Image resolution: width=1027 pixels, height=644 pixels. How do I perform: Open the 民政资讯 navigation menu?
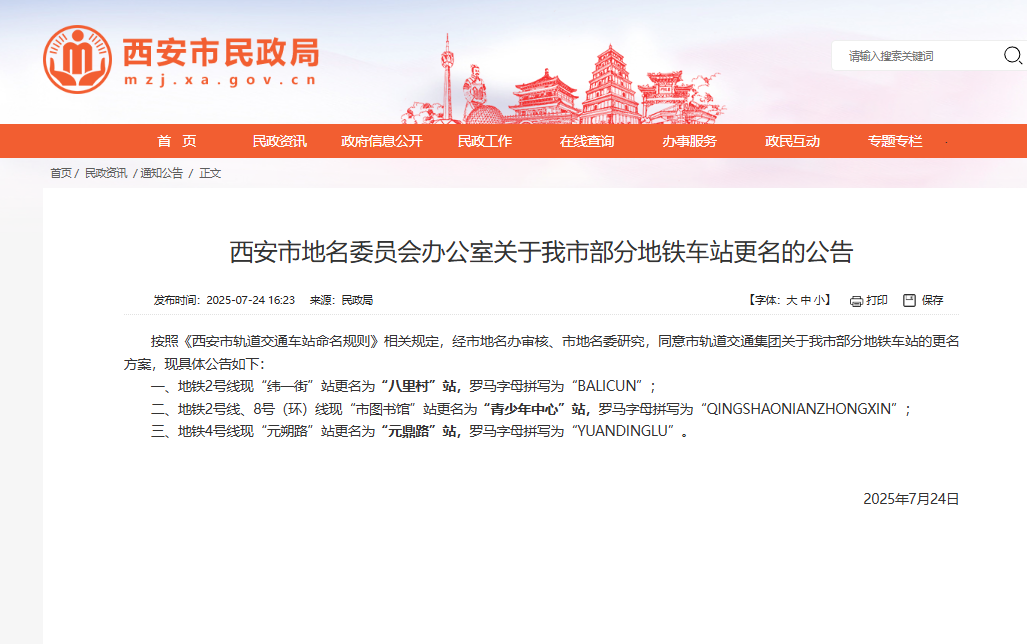coord(279,141)
